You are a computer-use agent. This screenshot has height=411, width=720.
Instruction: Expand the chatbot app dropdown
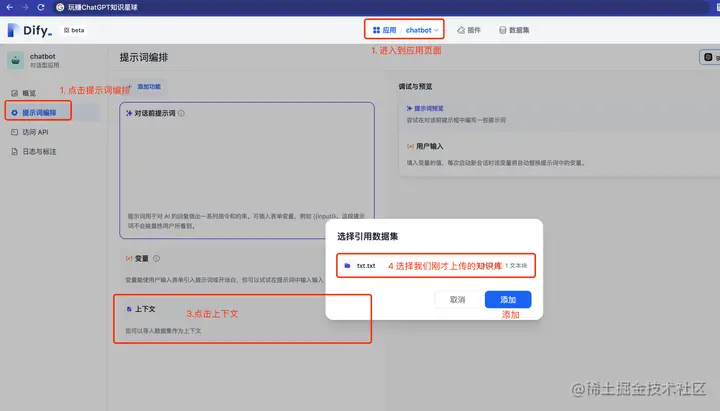(422, 30)
